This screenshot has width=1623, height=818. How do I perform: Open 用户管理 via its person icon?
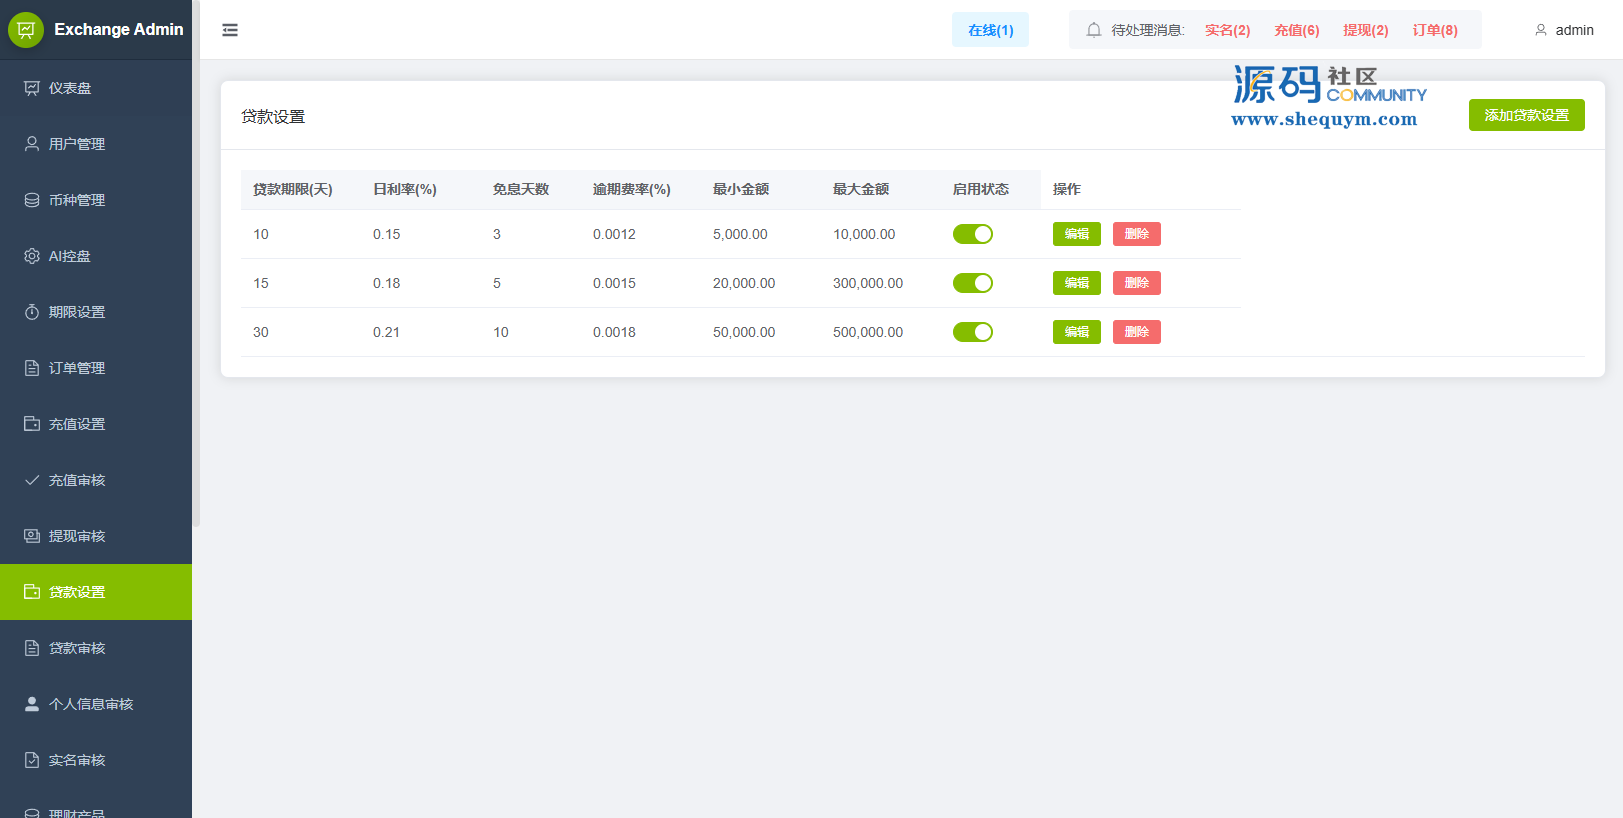pos(32,144)
